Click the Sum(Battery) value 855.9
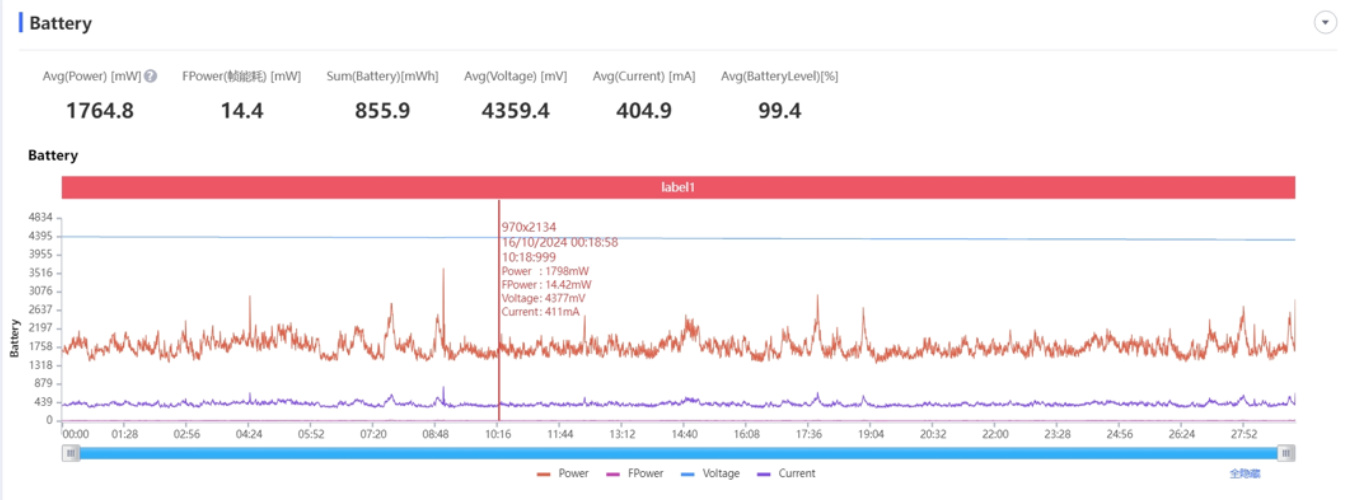Image resolution: width=1352 pixels, height=500 pixels. 382,111
